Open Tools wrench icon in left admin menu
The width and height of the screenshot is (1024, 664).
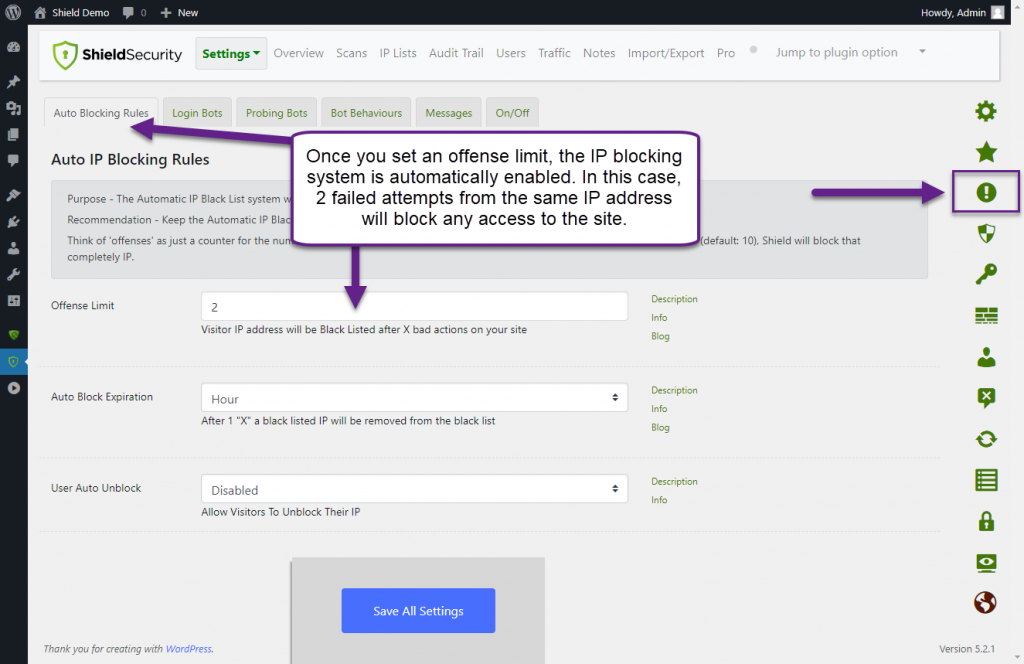(x=14, y=274)
